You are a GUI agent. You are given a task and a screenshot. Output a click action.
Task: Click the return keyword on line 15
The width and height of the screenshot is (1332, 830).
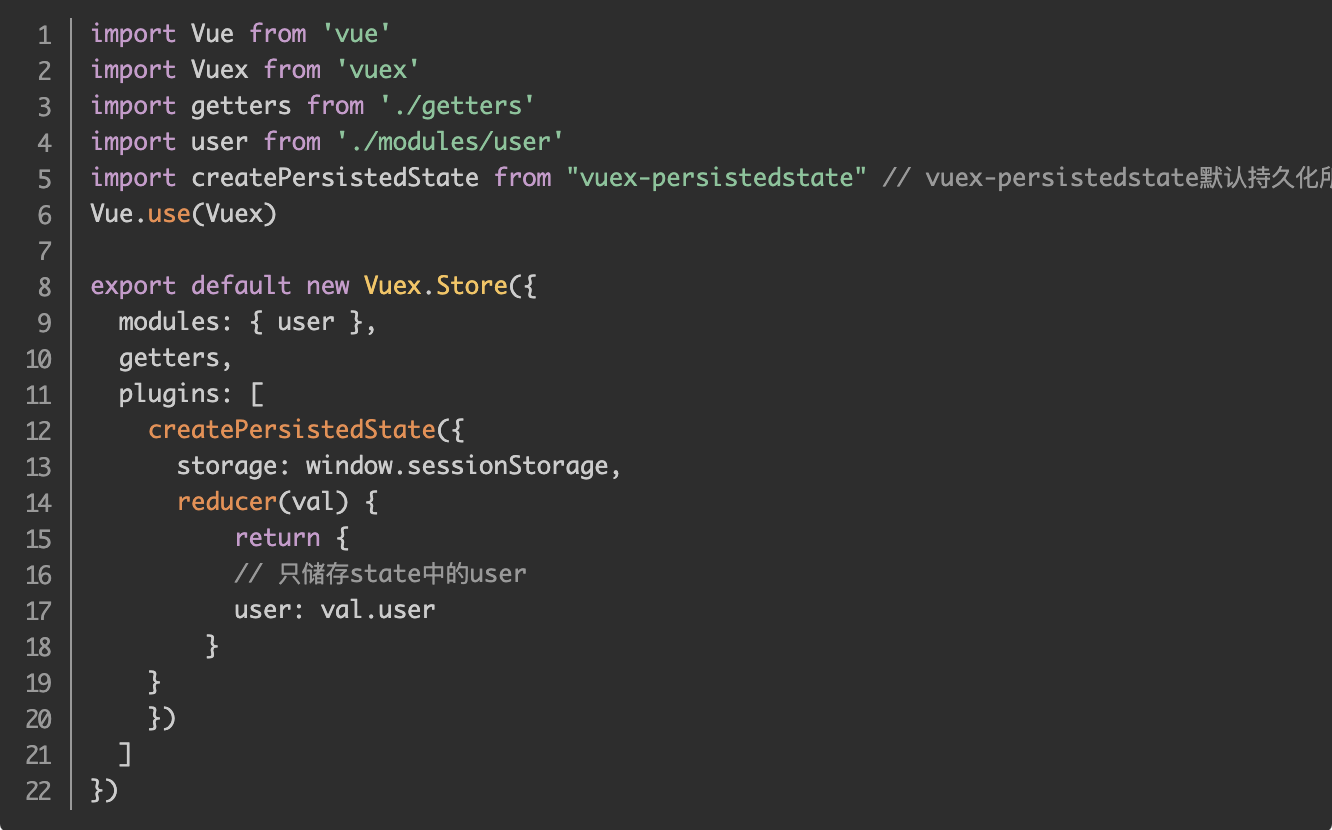pos(277,538)
